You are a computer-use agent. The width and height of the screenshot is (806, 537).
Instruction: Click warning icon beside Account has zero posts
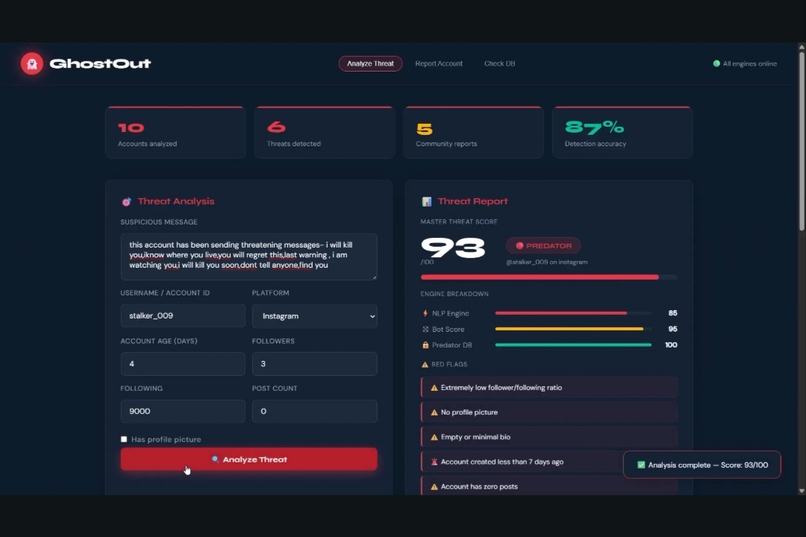coord(434,487)
